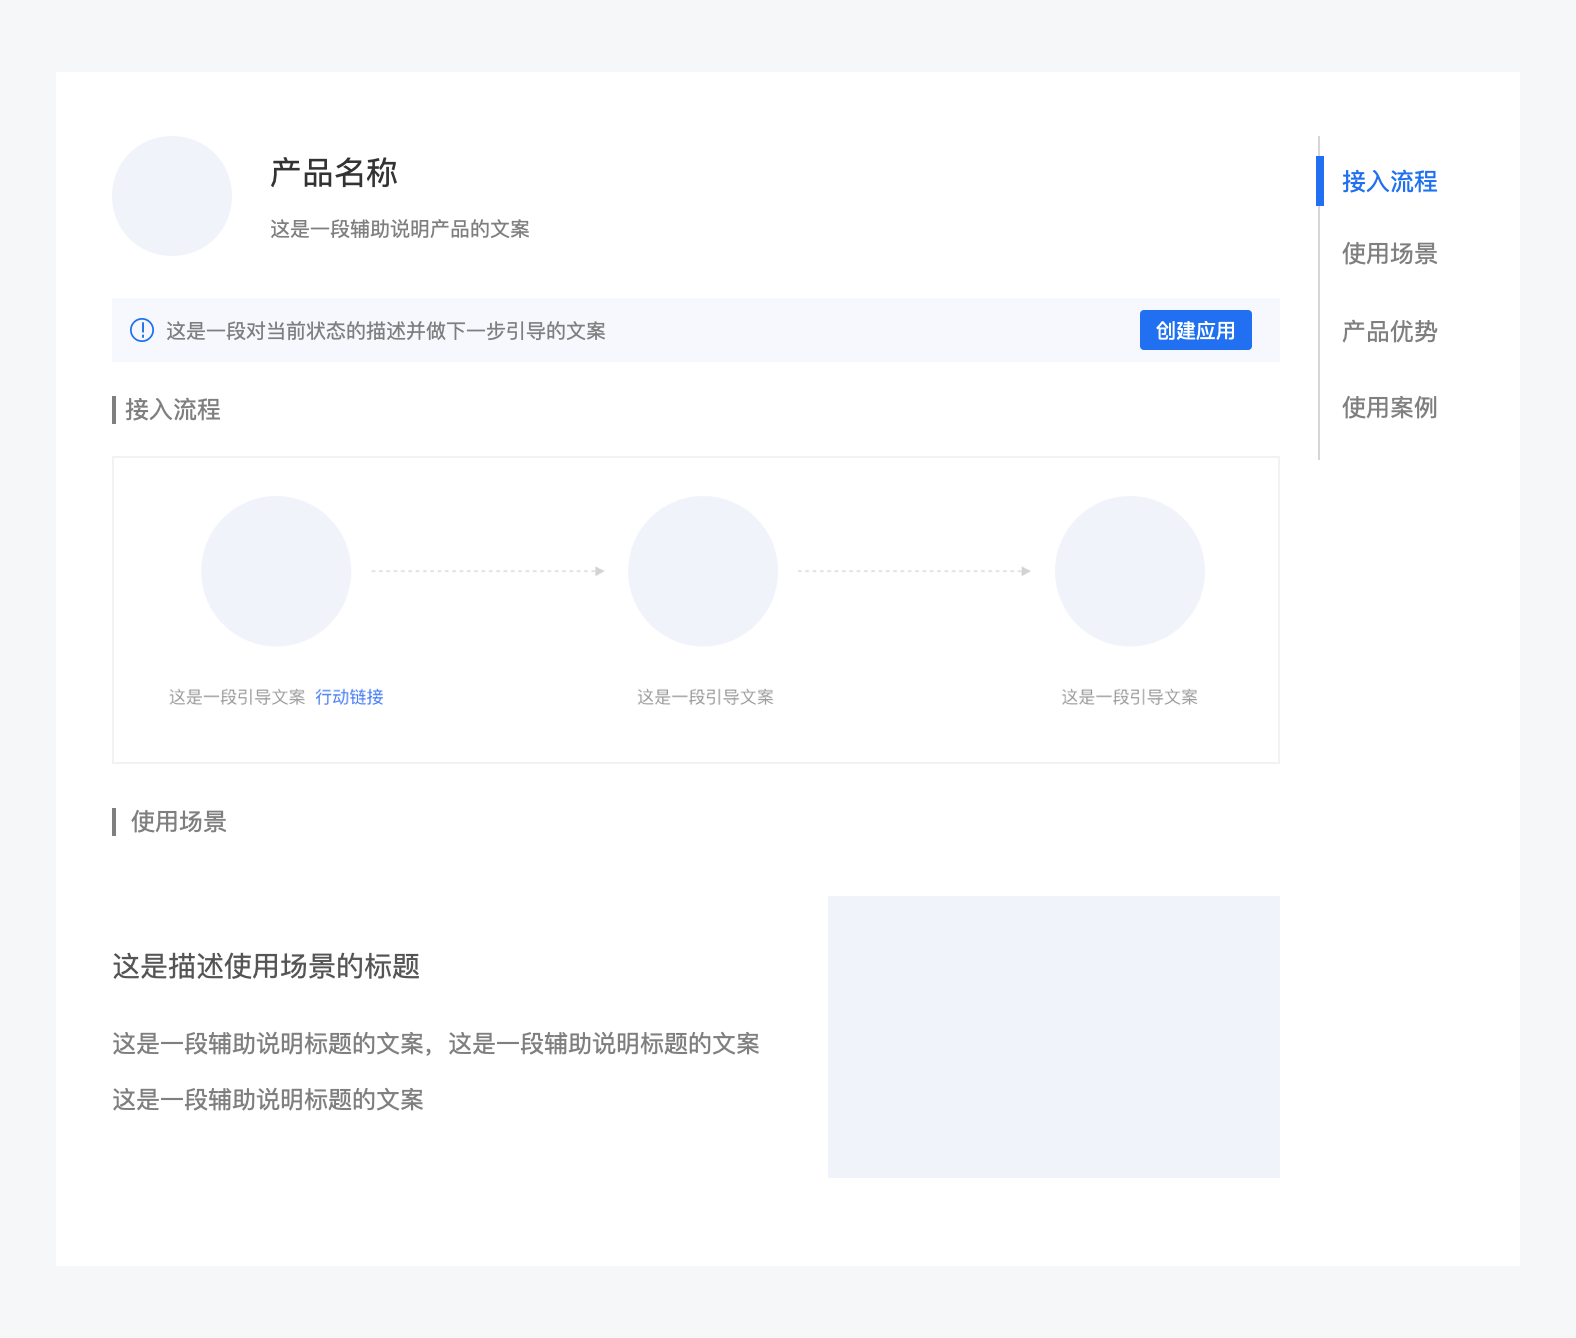The height and width of the screenshot is (1338, 1576).
Task: Click the 产品名称 title text
Action: [334, 173]
